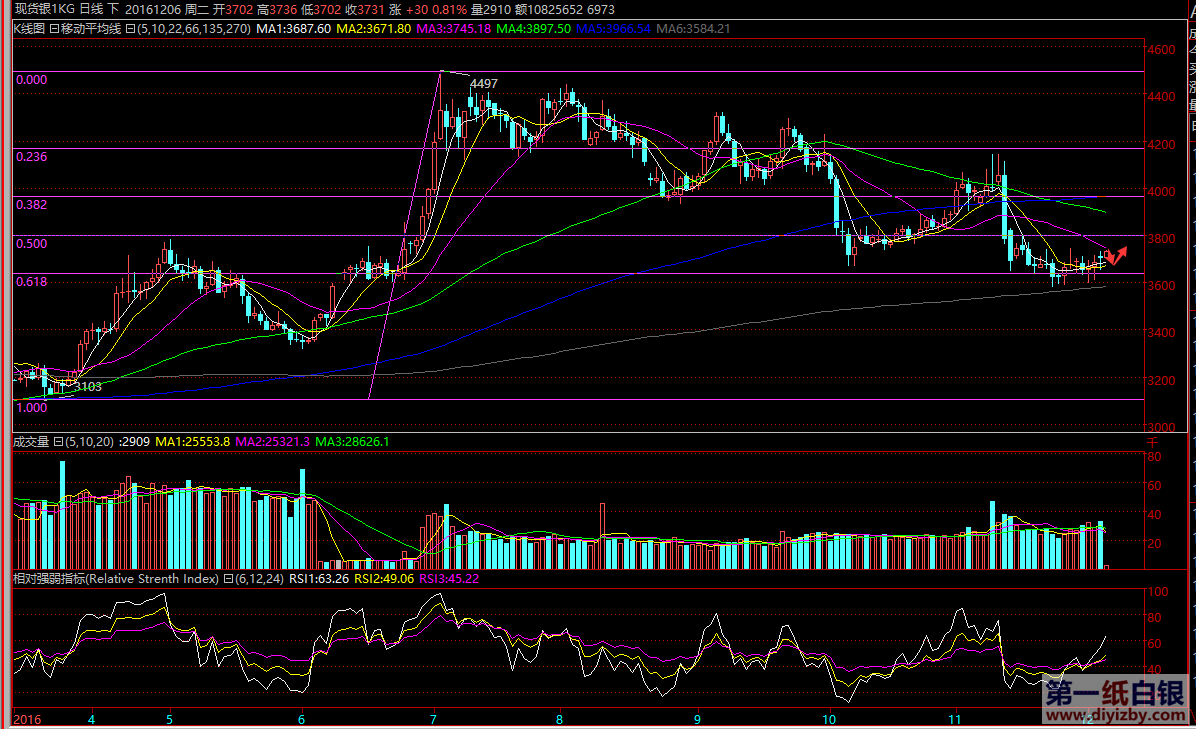Click the MA1:3687.60 legend value

(293, 29)
